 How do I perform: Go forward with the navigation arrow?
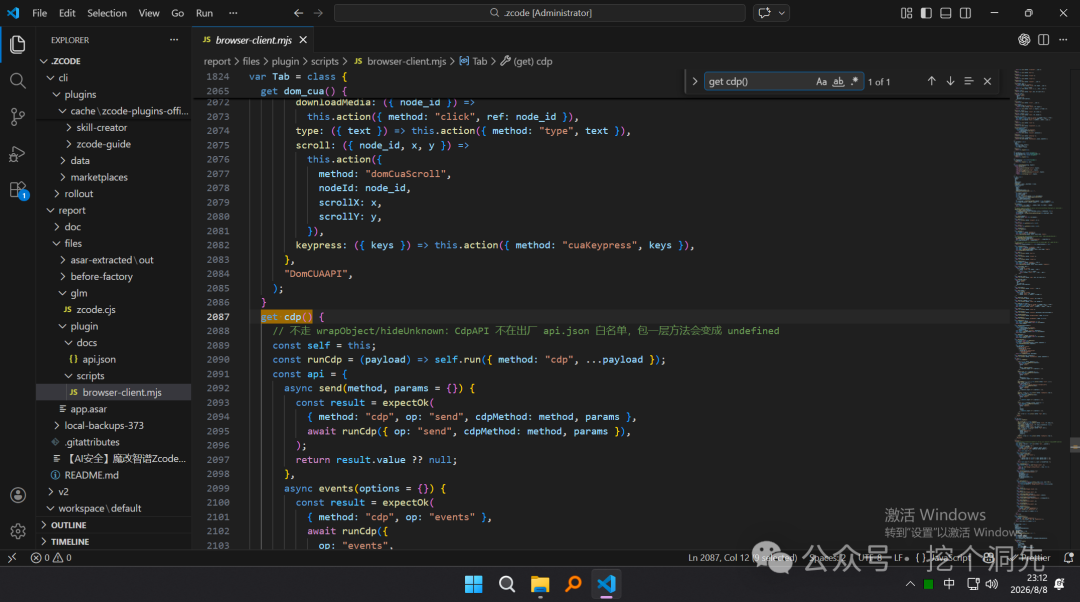318,13
